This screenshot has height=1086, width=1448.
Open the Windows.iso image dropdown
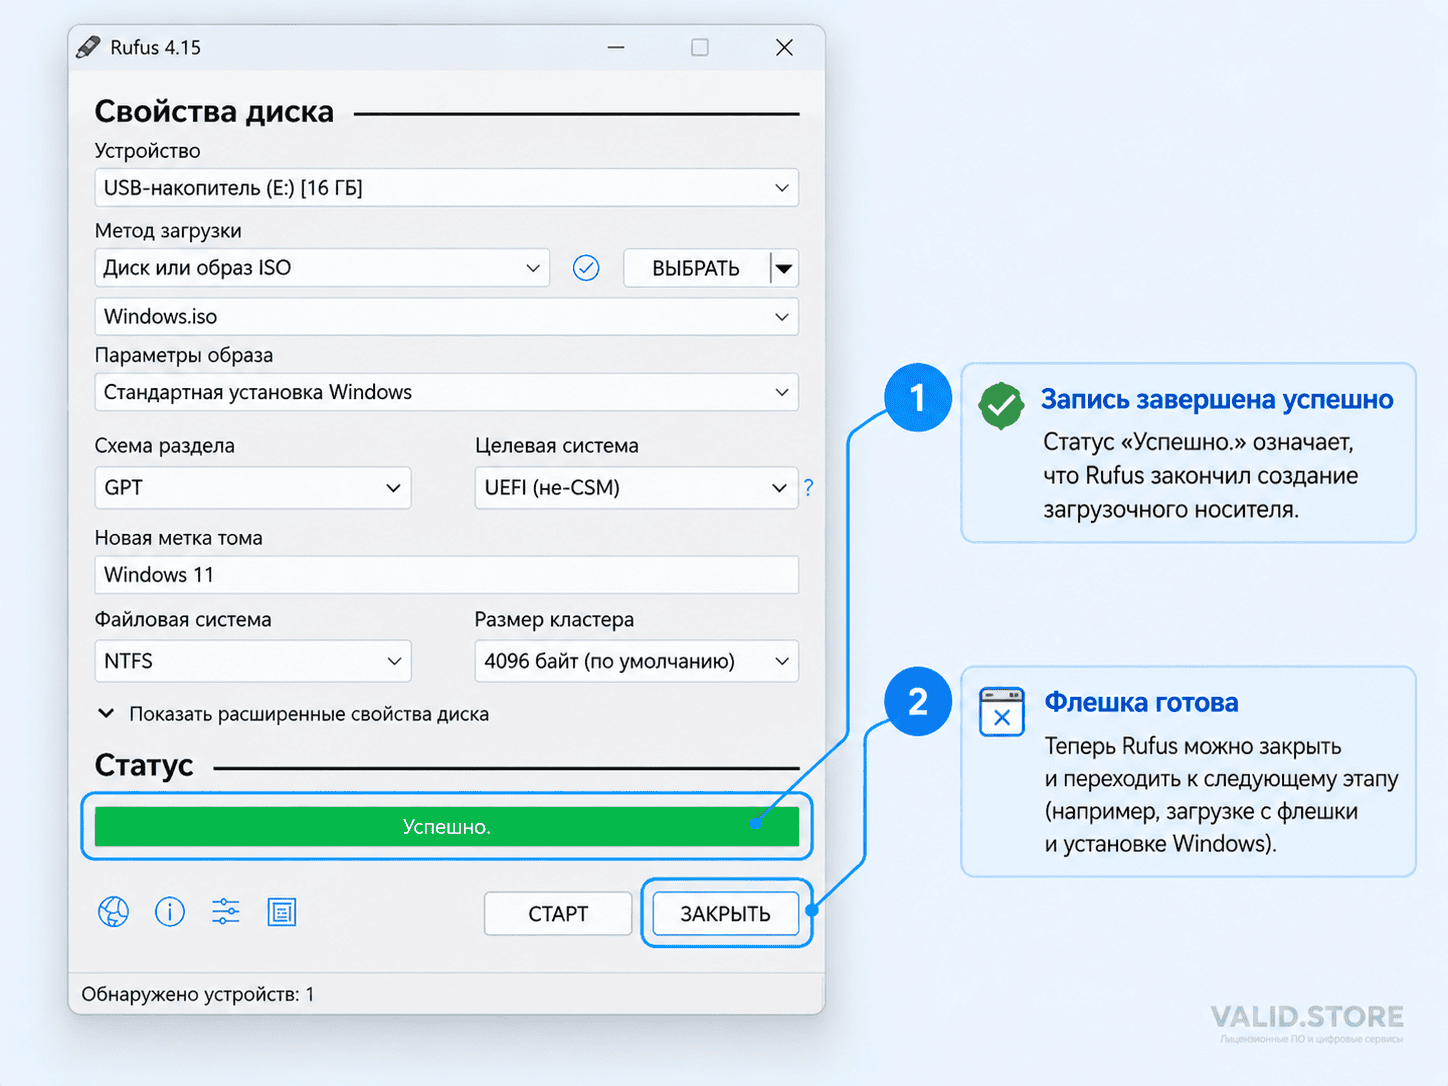click(447, 317)
